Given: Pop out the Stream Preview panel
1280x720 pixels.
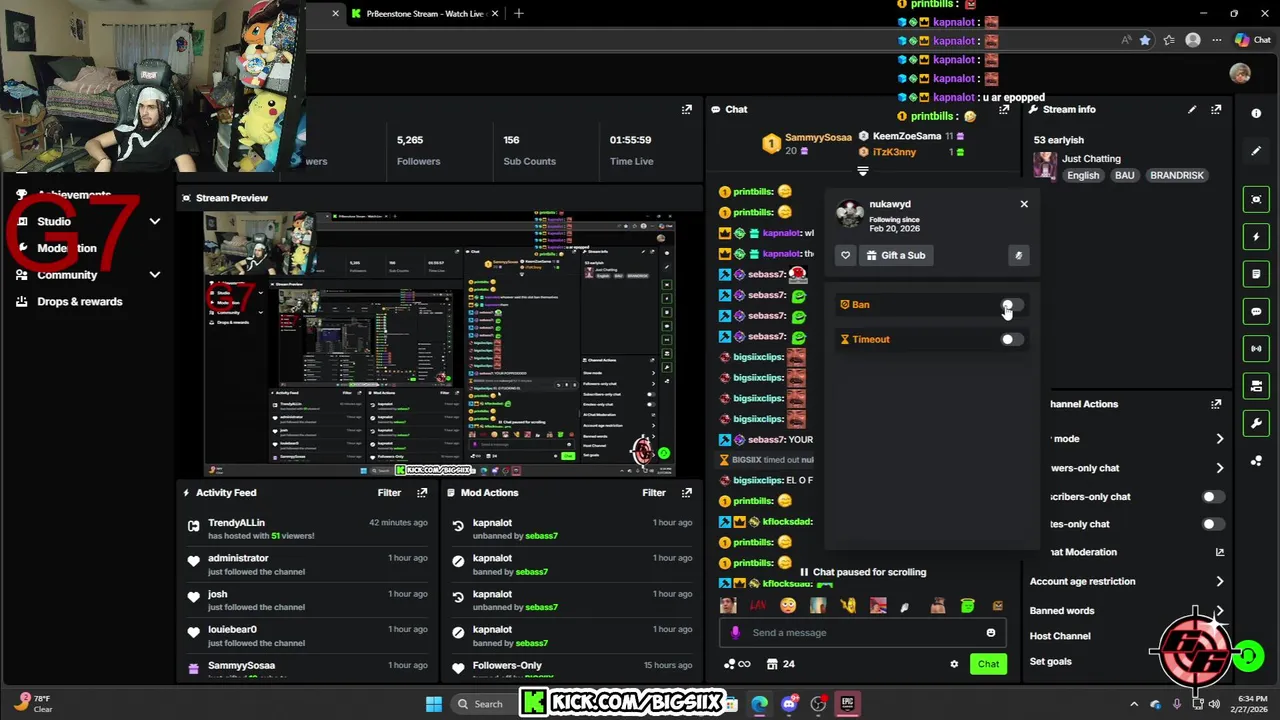Looking at the screenshot, I should coord(687,109).
